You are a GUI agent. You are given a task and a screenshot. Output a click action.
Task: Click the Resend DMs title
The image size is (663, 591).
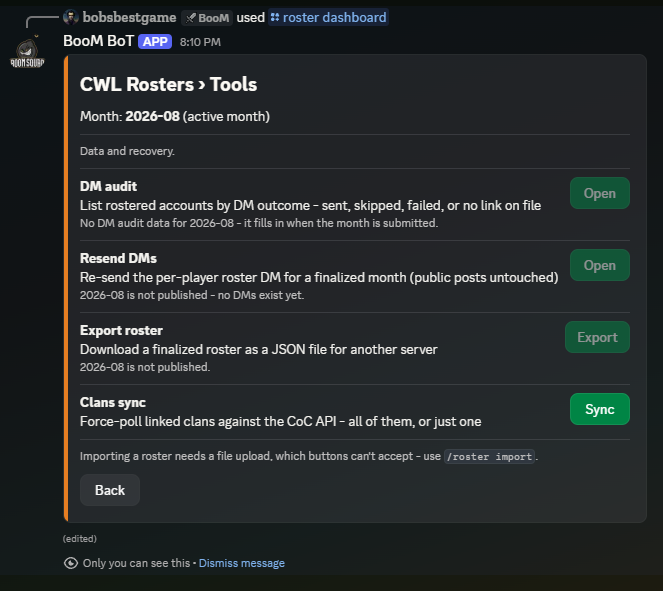pyautogui.click(x=118, y=258)
